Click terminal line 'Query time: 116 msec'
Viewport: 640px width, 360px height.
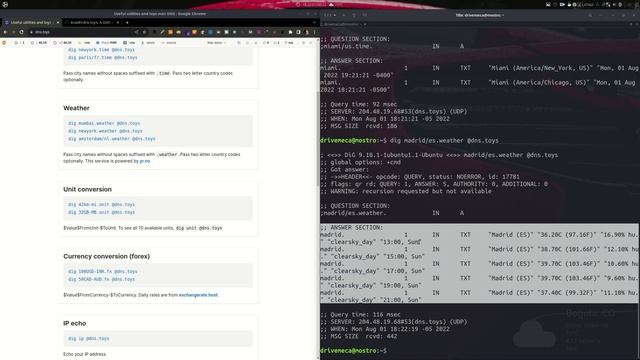tap(360, 315)
